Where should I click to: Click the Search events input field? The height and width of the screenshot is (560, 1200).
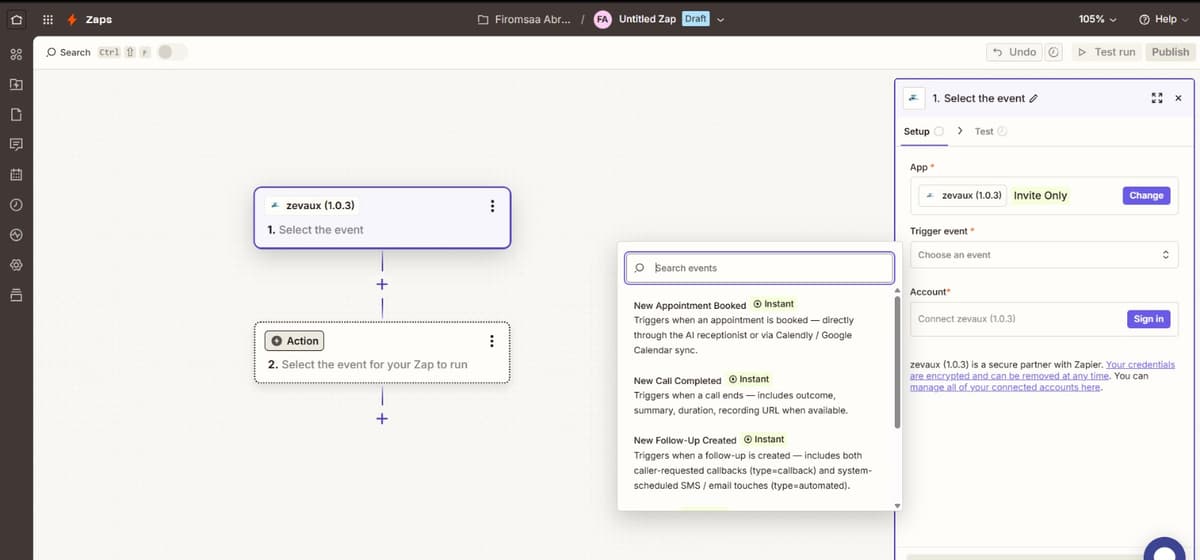coord(759,268)
